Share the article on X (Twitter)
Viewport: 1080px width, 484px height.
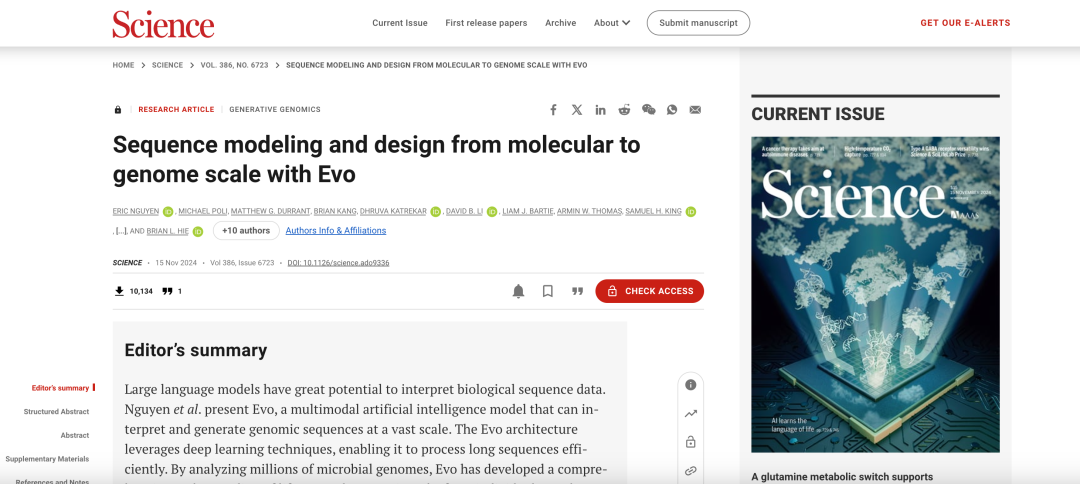tap(577, 110)
